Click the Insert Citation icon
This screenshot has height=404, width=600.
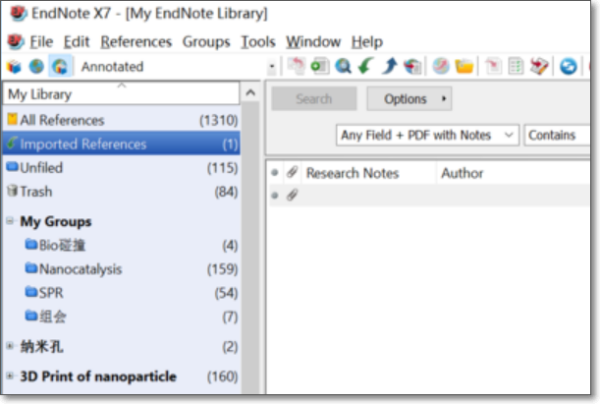click(493, 66)
